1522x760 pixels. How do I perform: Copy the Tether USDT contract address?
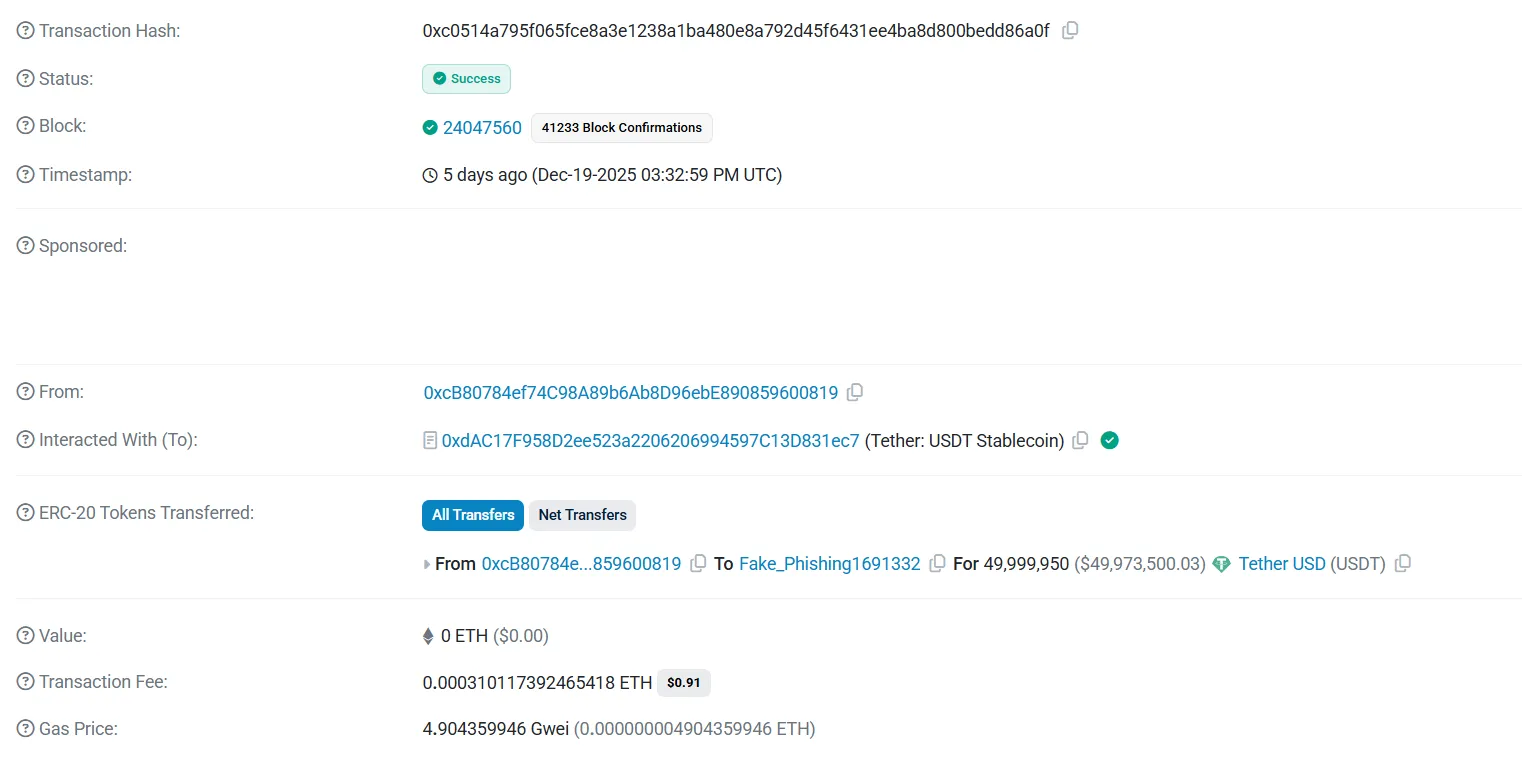coord(1080,441)
